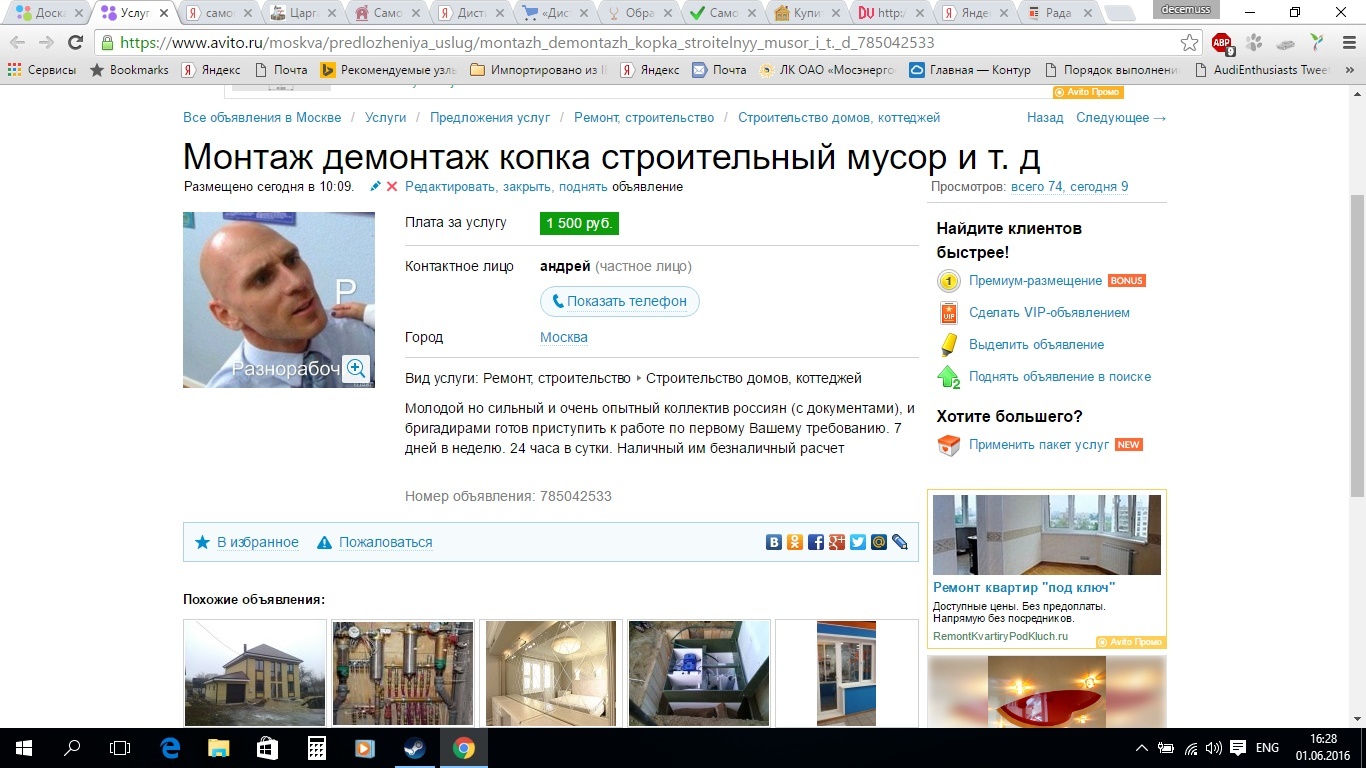The width and height of the screenshot is (1366, 768).
Task: Share the listing via Mail.ru icon
Action: 879,542
